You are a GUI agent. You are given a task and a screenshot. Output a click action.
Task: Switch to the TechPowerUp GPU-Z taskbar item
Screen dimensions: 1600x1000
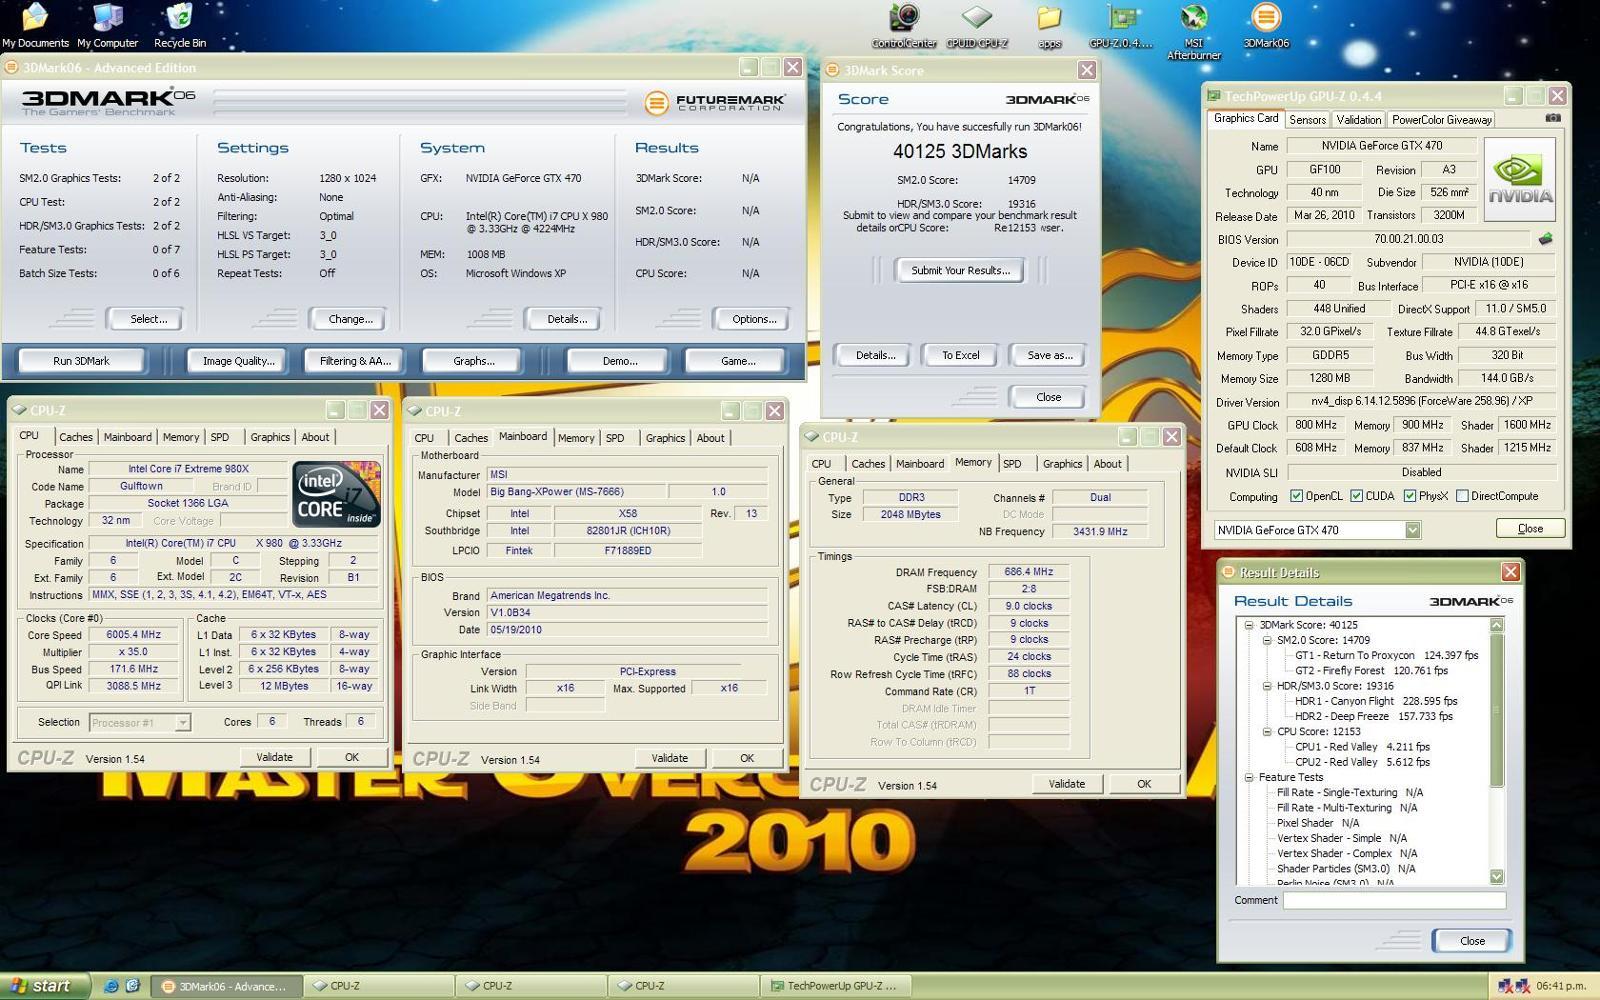836,986
